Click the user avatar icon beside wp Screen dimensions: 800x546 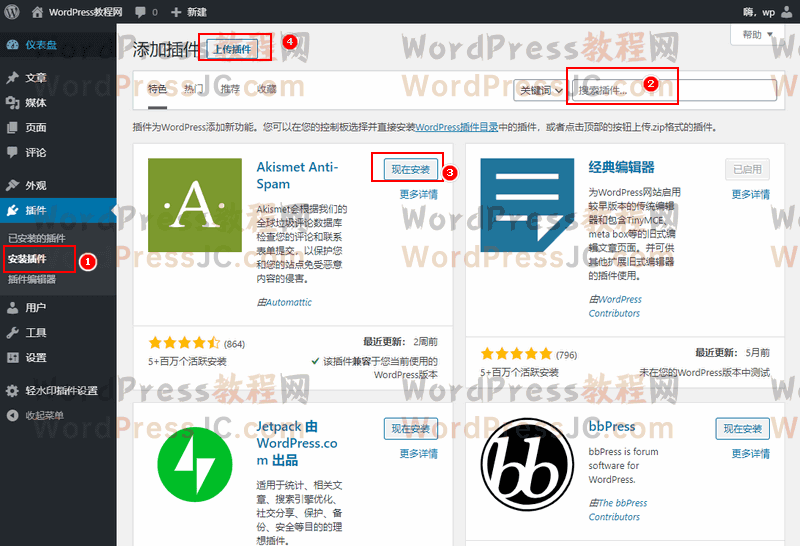coord(787,12)
